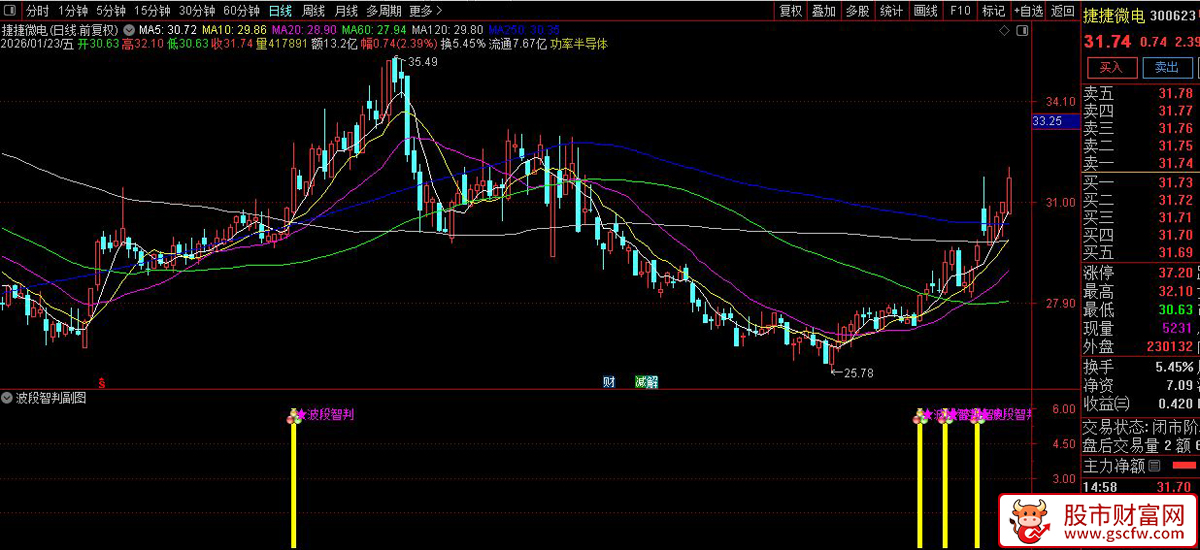This screenshot has width=1200, height=550.
Task: Click the 最高 value 32.10
Action: [1175, 291]
